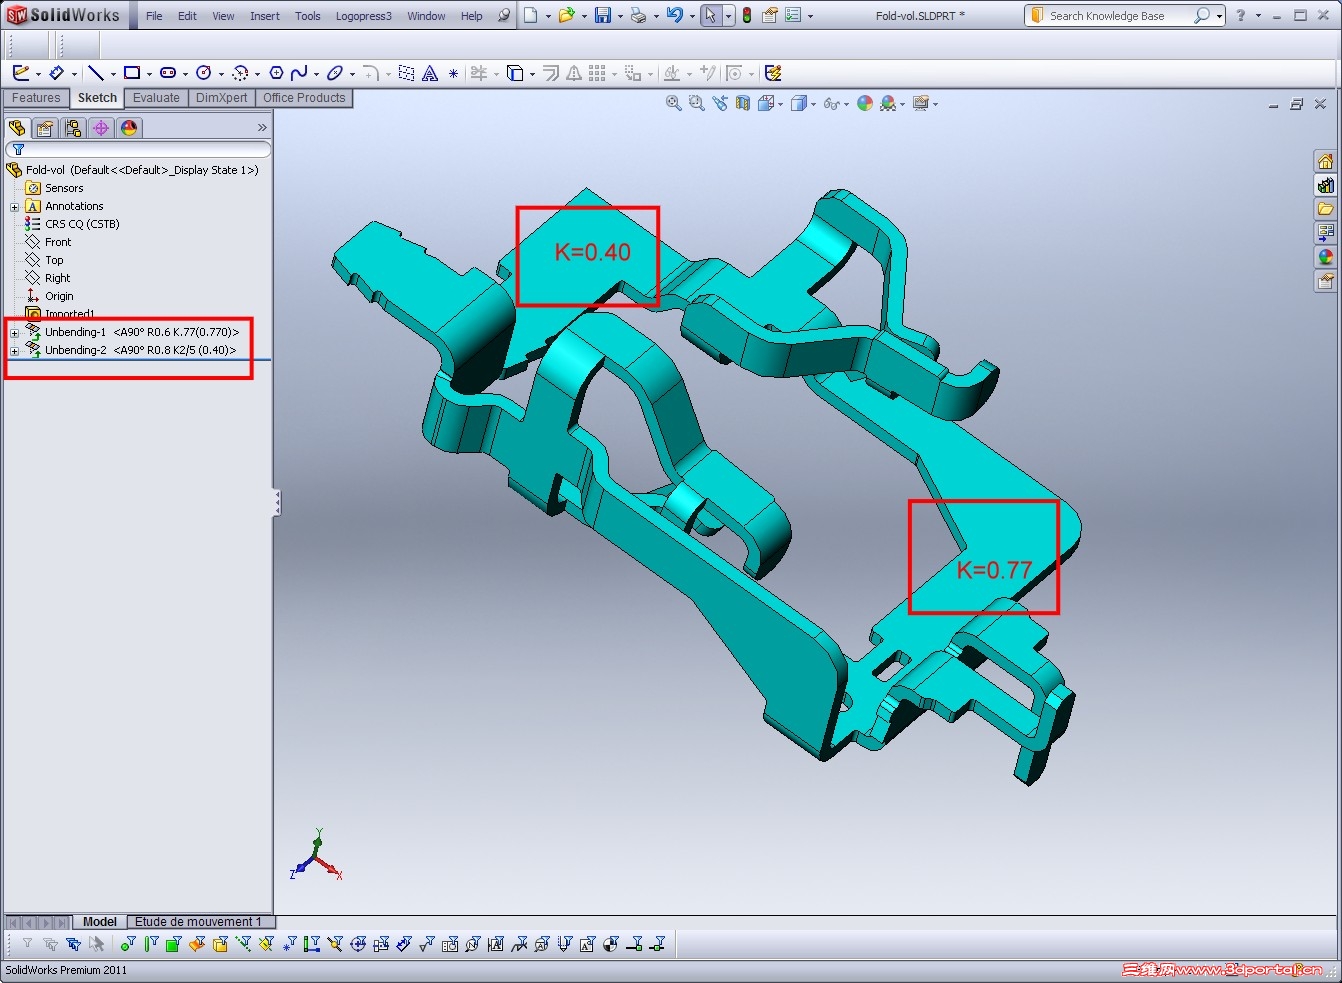Toggle the Filter Sketch Points selection filter
Image resolution: width=1342 pixels, height=983 pixels.
289,944
